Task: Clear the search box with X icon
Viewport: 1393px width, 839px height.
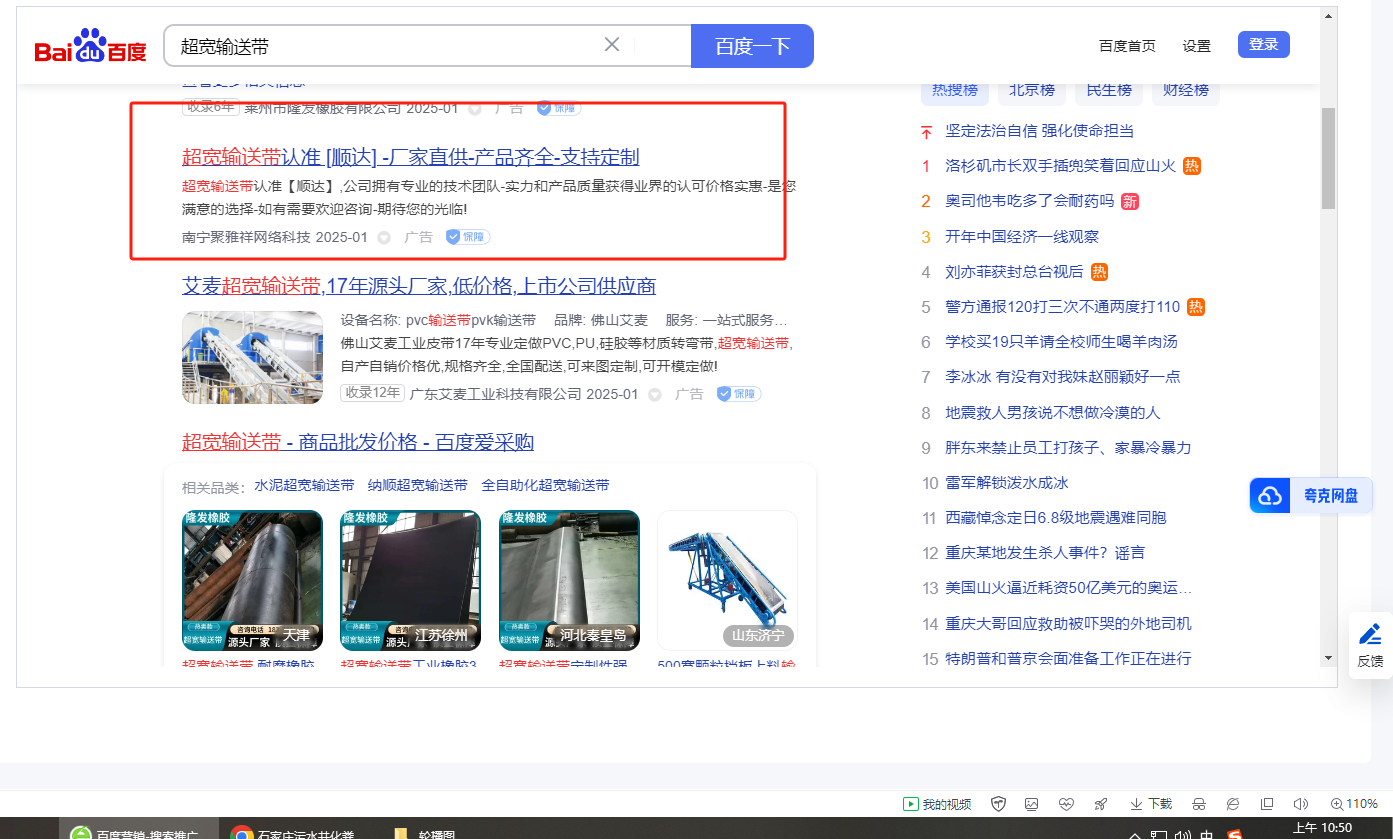Action: [612, 45]
